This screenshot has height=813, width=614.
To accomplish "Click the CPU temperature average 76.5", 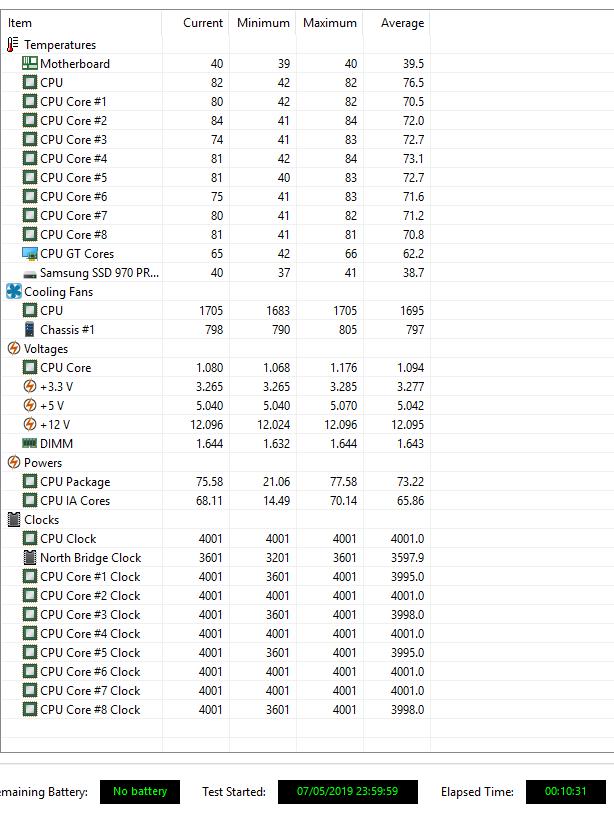I will pos(413,82).
